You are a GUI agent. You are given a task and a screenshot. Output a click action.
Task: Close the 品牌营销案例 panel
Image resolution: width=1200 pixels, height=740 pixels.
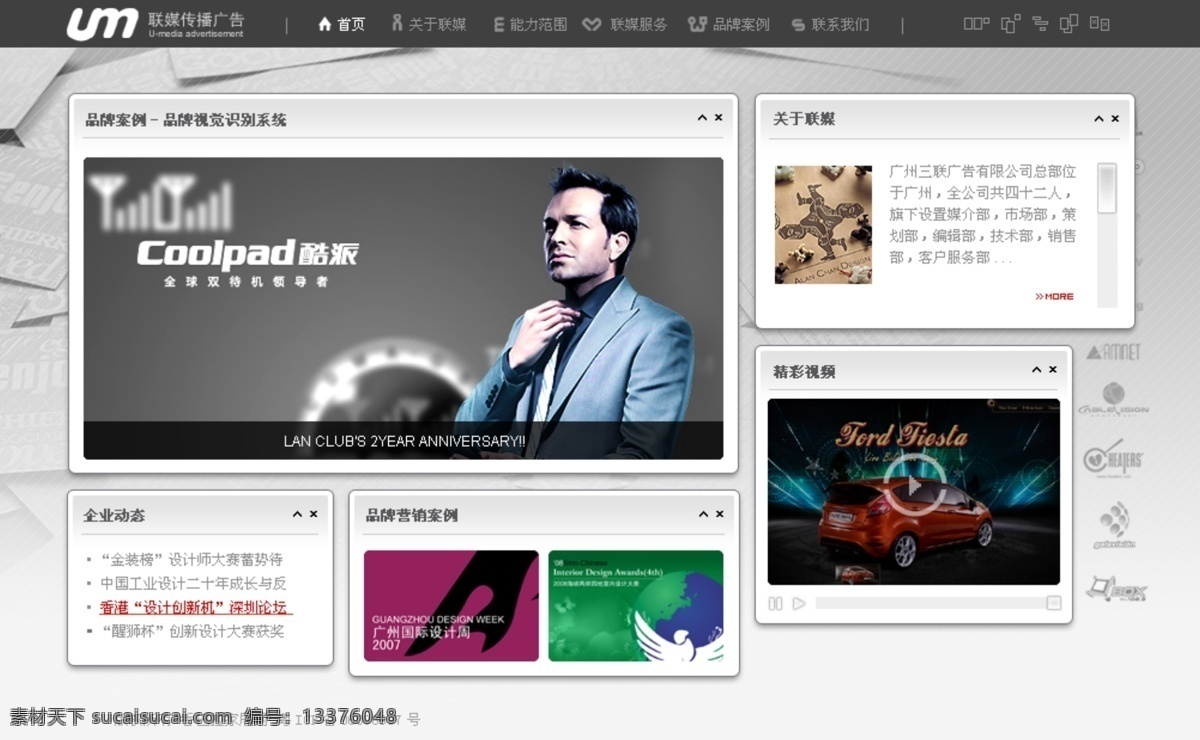[x=719, y=514]
